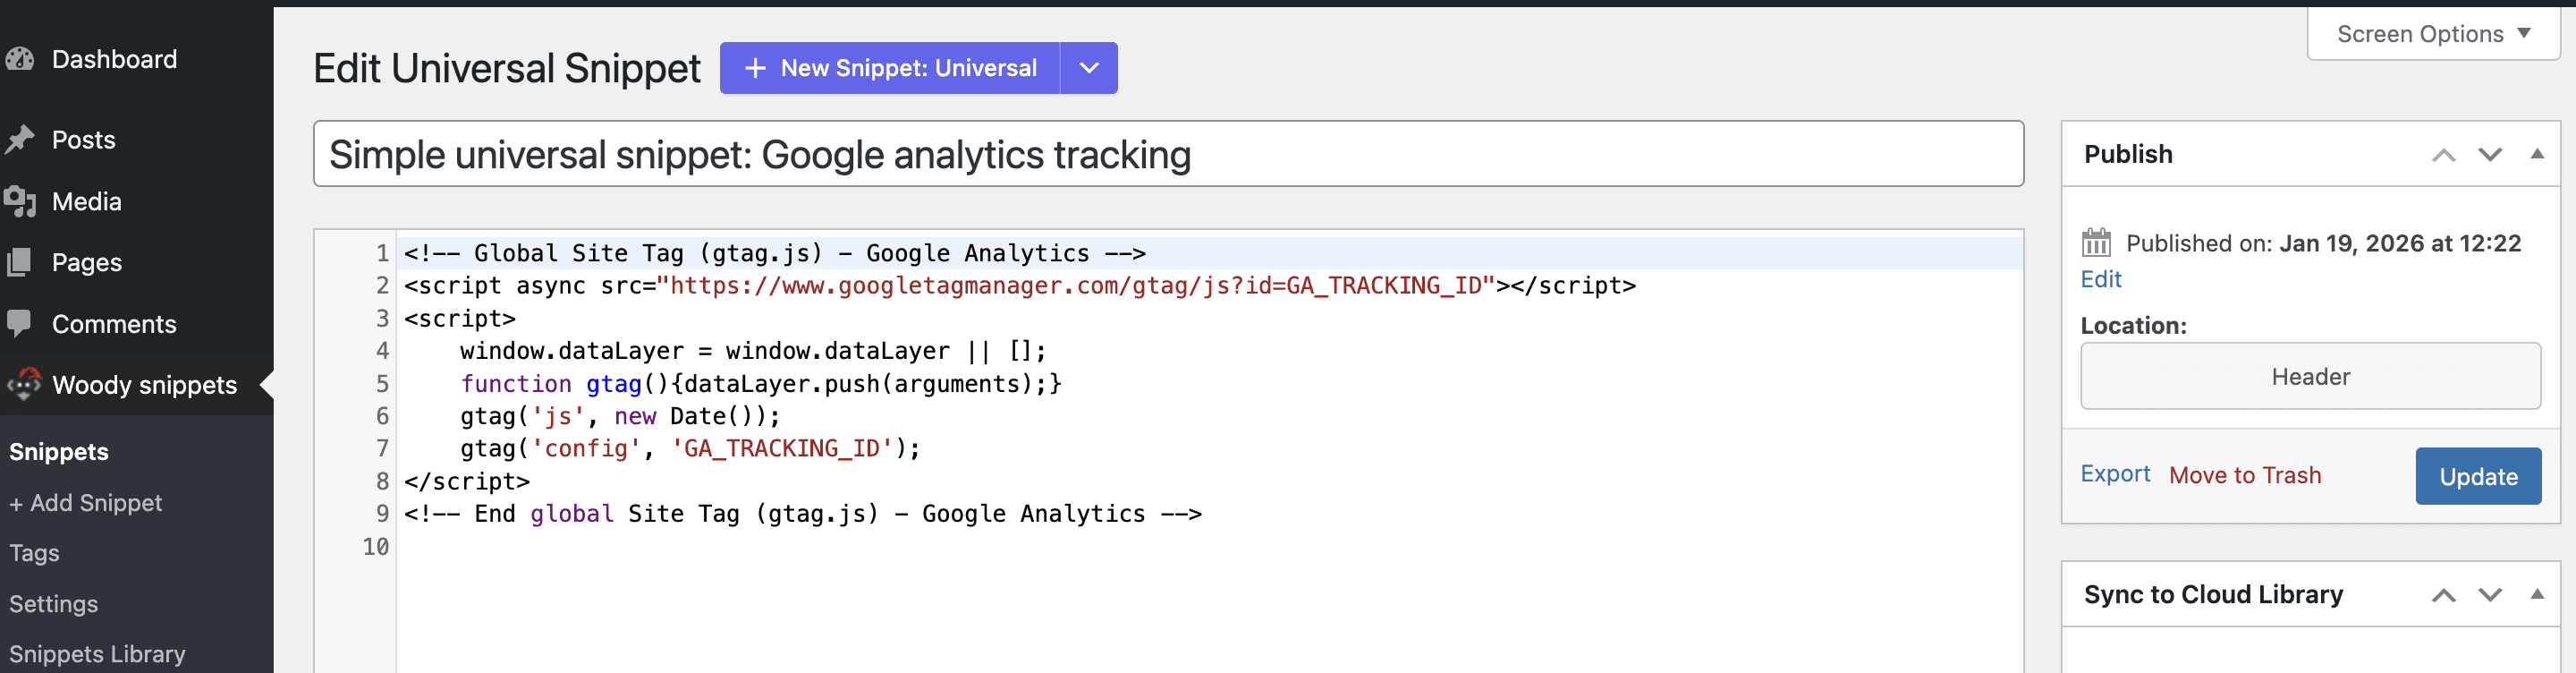Click the calendar icon beside Published on
Screen dimensions: 2576x673
[x=2095, y=243]
